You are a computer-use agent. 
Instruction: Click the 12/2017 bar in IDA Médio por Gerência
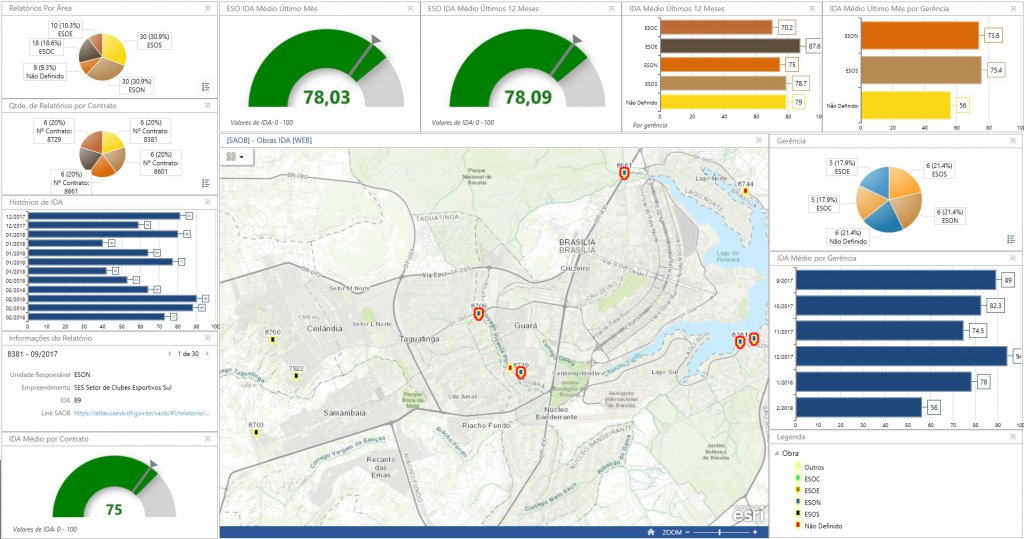pos(902,357)
